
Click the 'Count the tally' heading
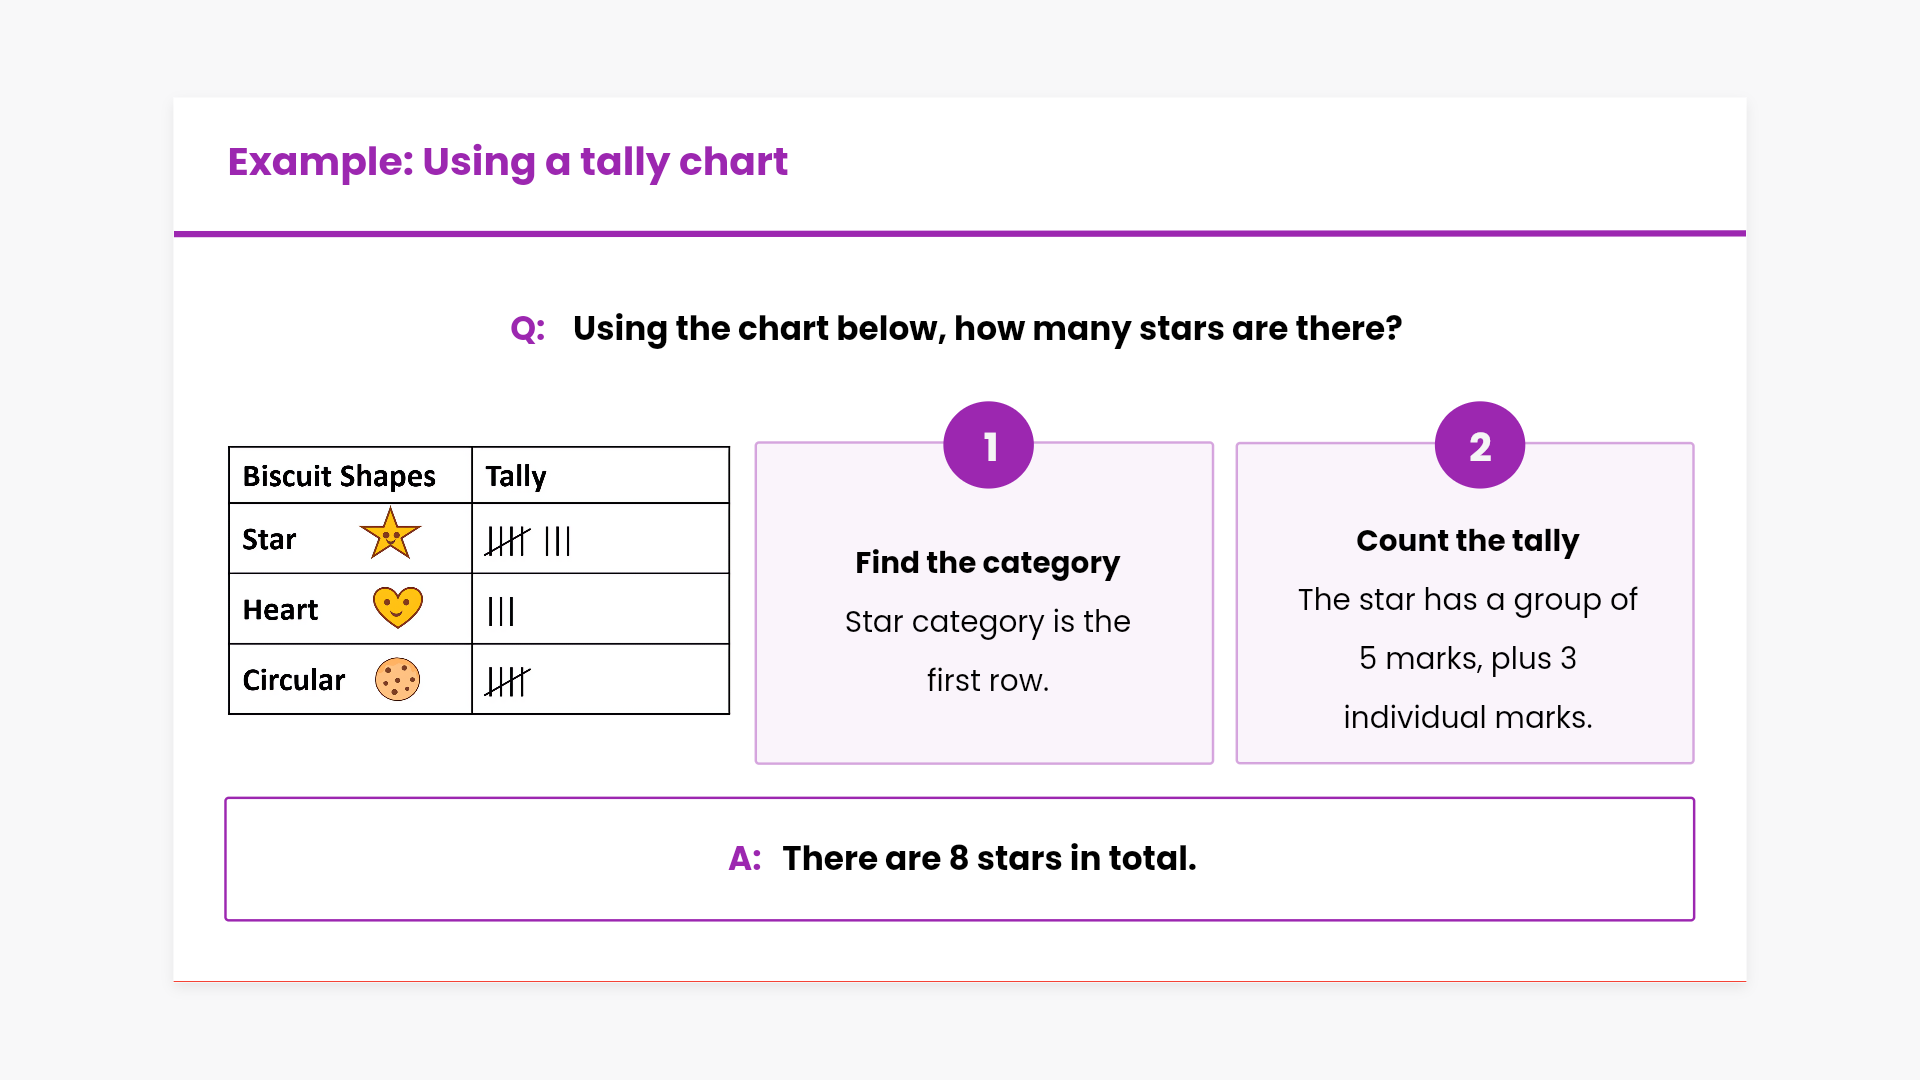tap(1467, 541)
